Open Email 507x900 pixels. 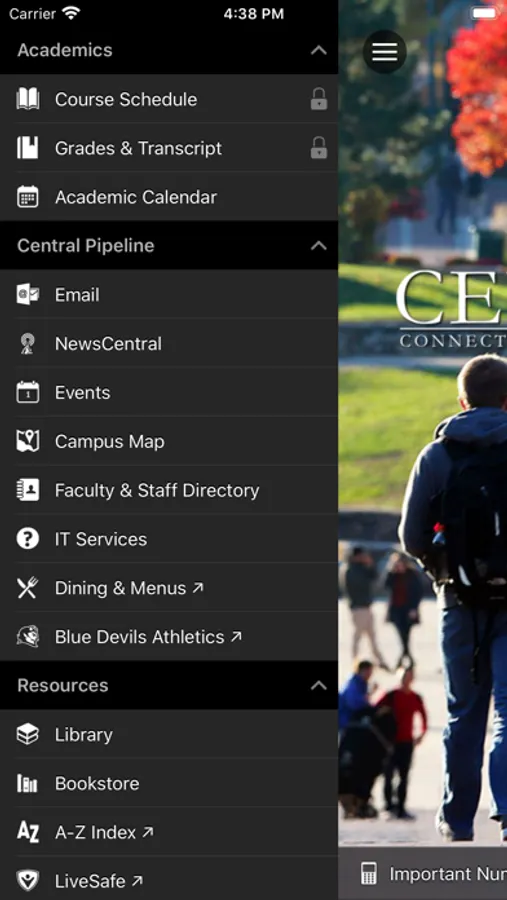pyautogui.click(x=169, y=294)
